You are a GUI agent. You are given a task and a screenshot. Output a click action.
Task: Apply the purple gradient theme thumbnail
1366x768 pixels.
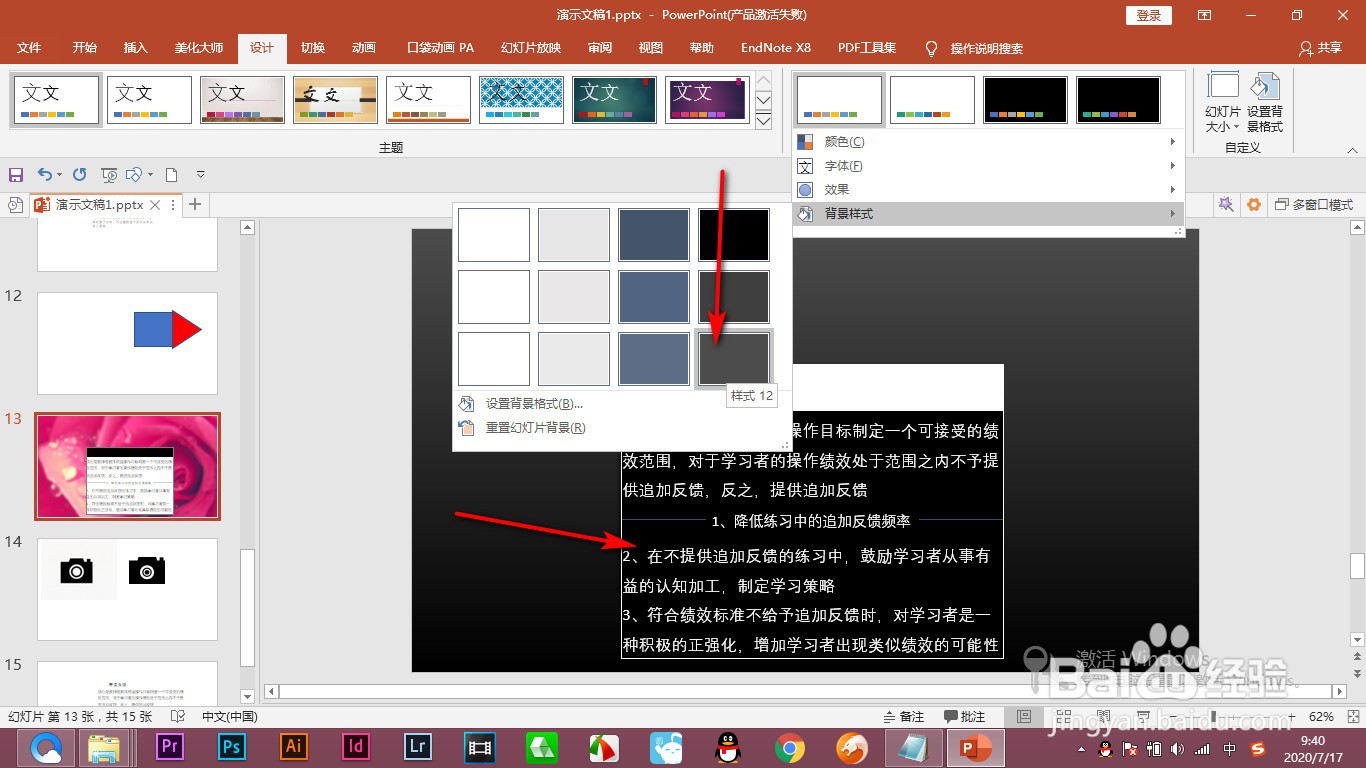pos(708,100)
